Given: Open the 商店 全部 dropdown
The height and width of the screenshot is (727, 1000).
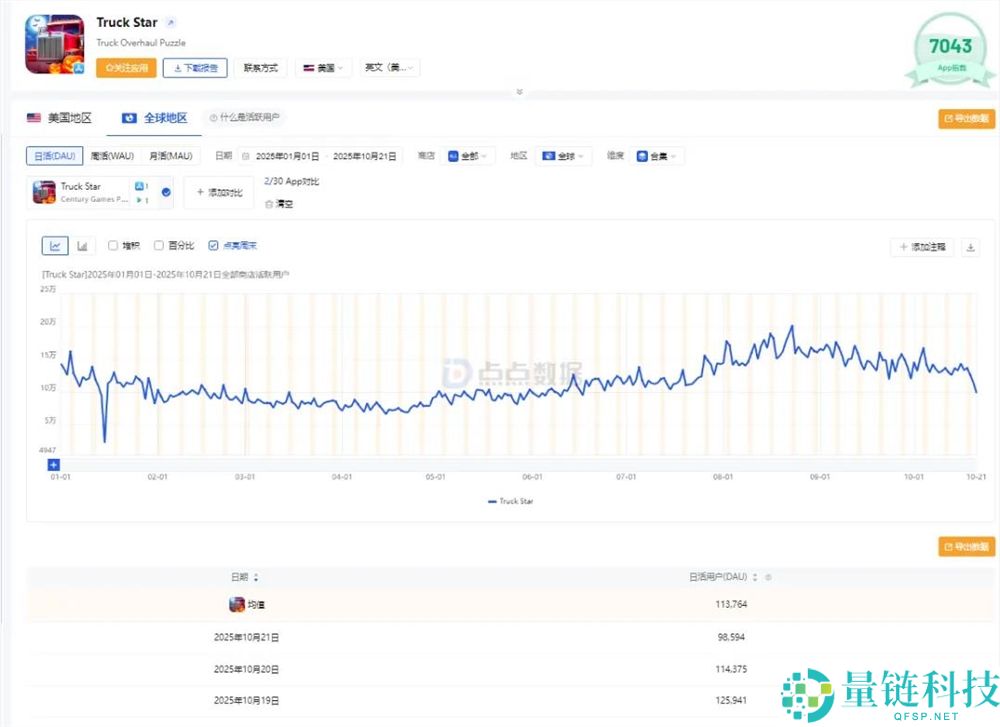Looking at the screenshot, I should coord(467,156).
